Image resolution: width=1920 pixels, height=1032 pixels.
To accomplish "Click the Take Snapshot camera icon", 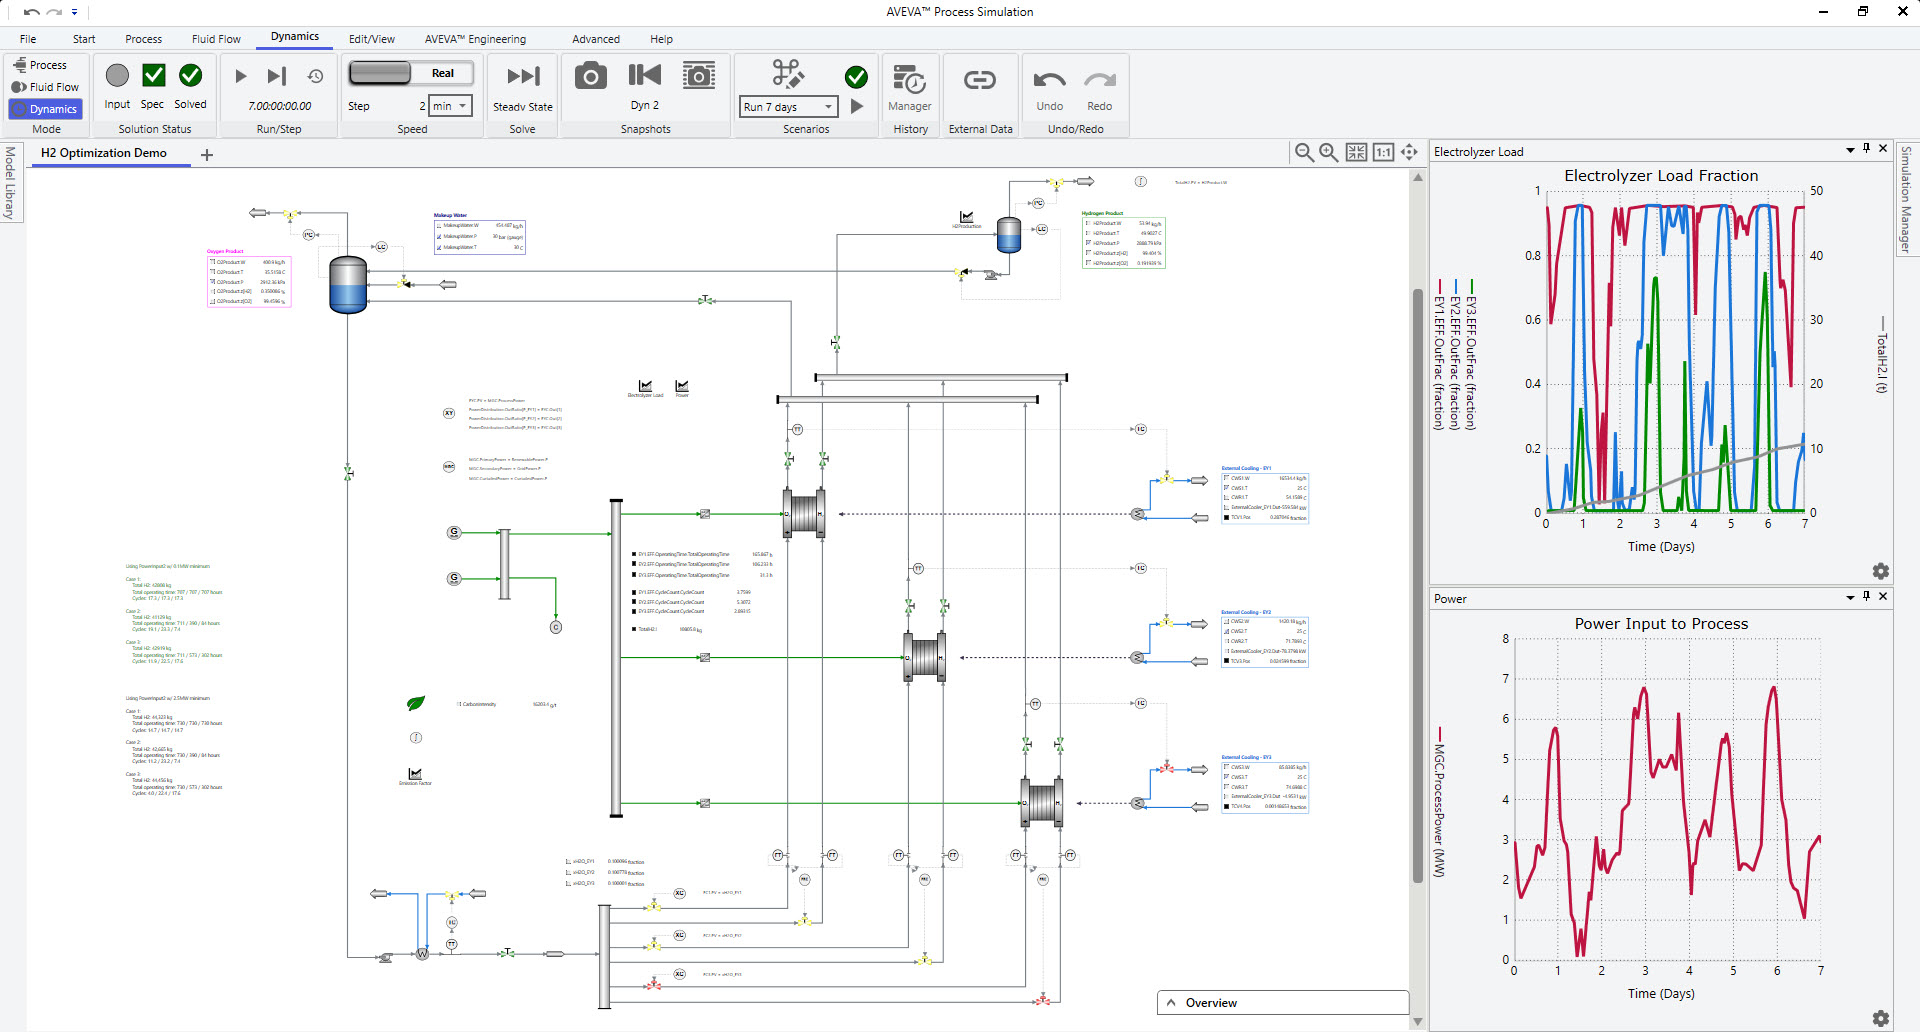I will tap(590, 76).
